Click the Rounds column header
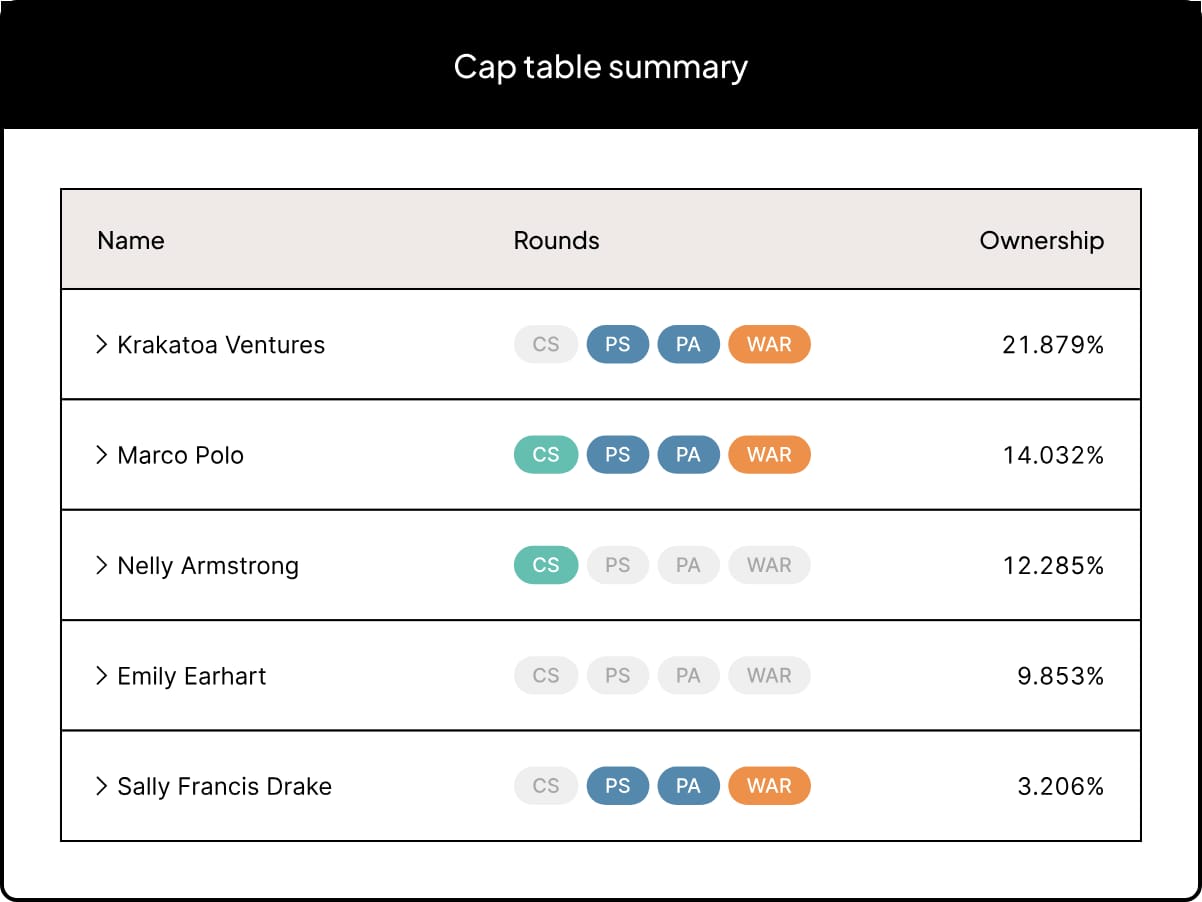1202x902 pixels. [x=556, y=241]
